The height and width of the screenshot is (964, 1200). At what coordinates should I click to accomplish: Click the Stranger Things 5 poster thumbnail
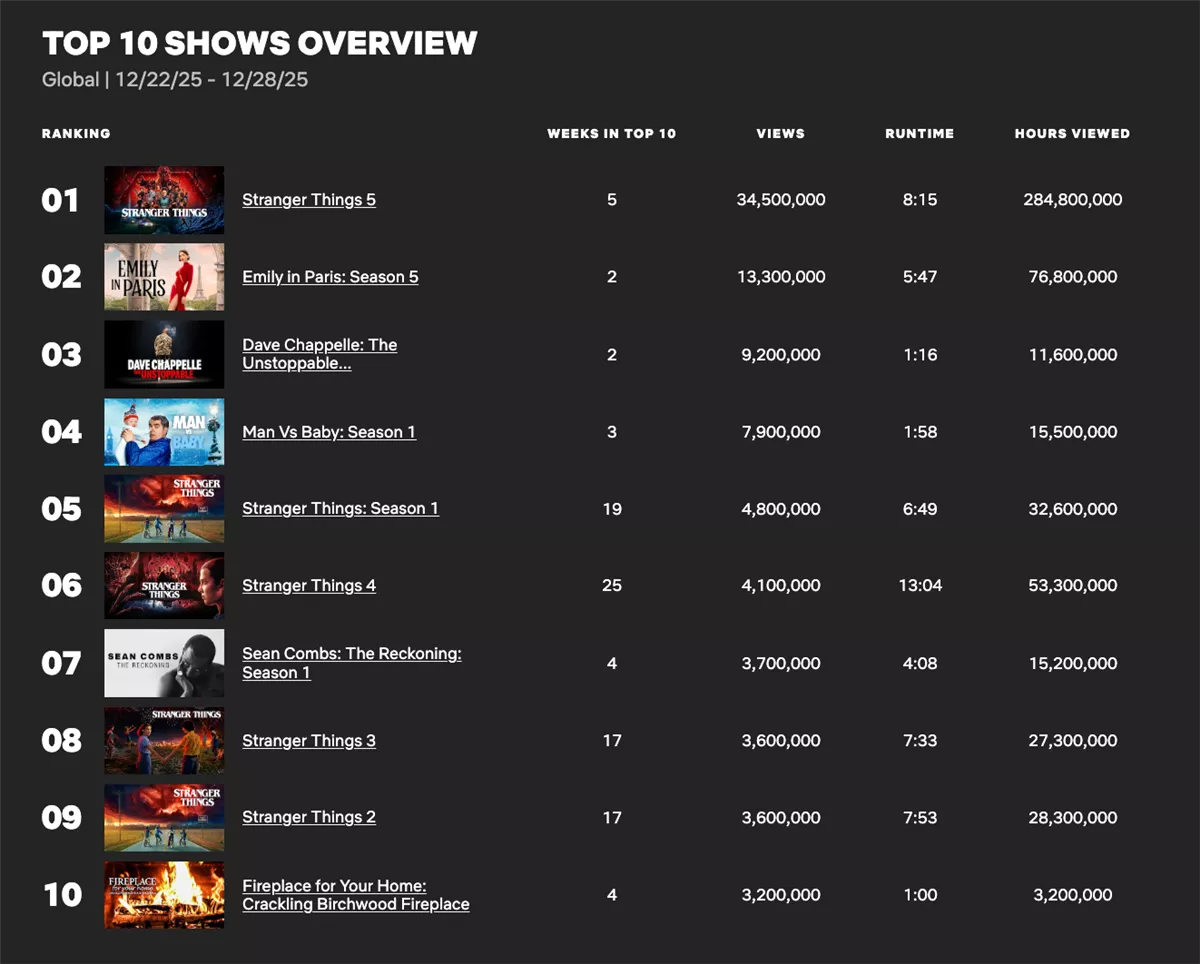click(164, 200)
